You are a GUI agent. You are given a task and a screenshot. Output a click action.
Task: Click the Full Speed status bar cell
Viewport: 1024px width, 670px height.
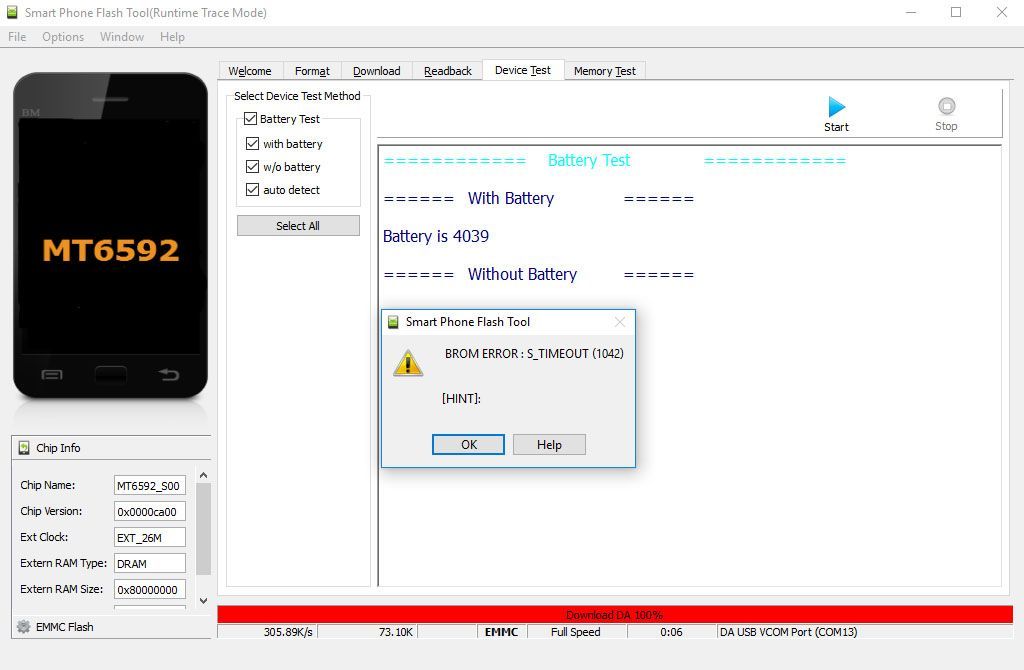coord(575,632)
